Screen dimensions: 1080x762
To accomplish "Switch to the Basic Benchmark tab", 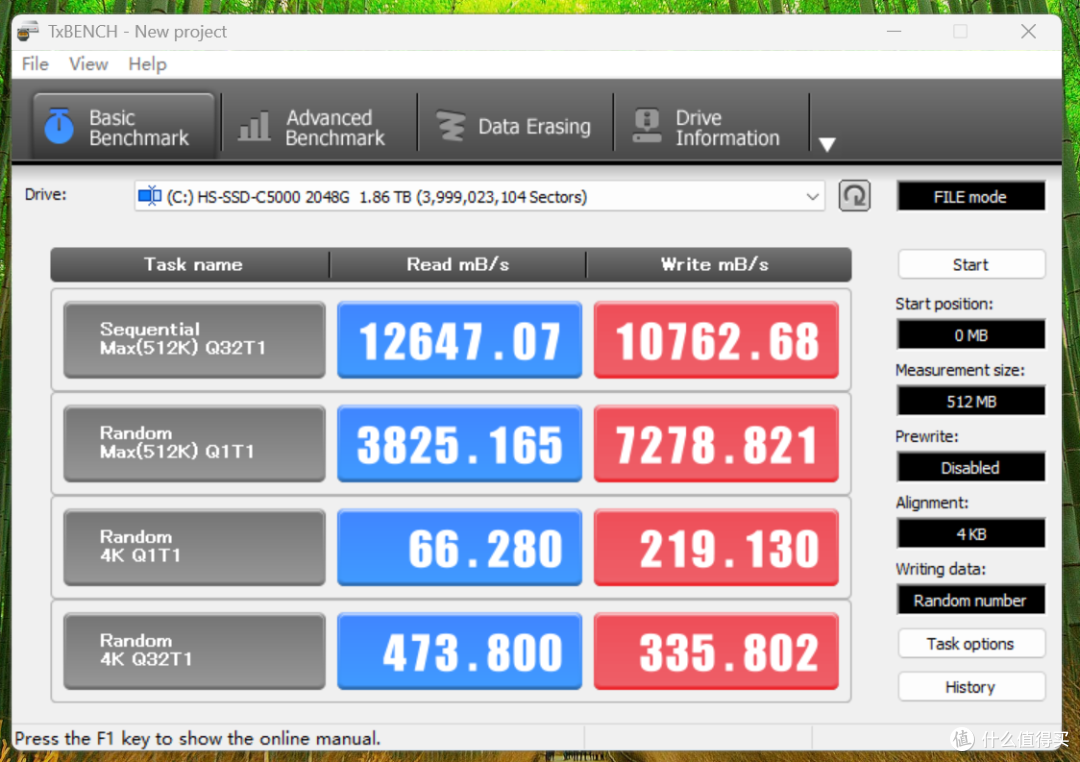I will coord(124,127).
